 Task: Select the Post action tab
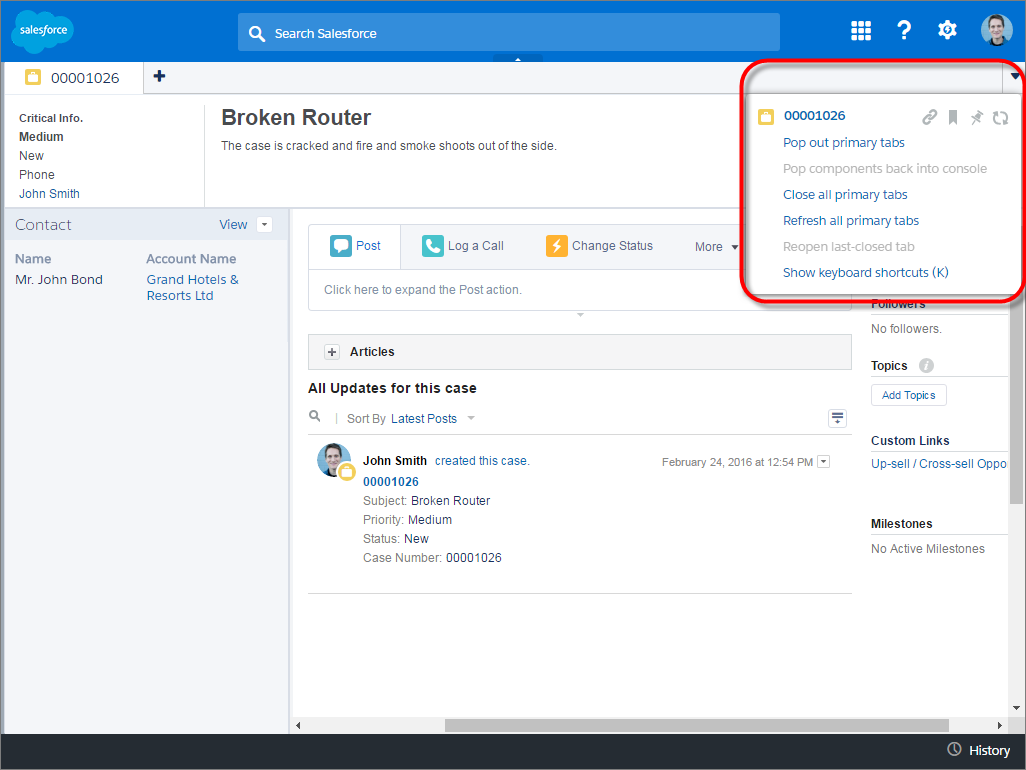point(355,246)
